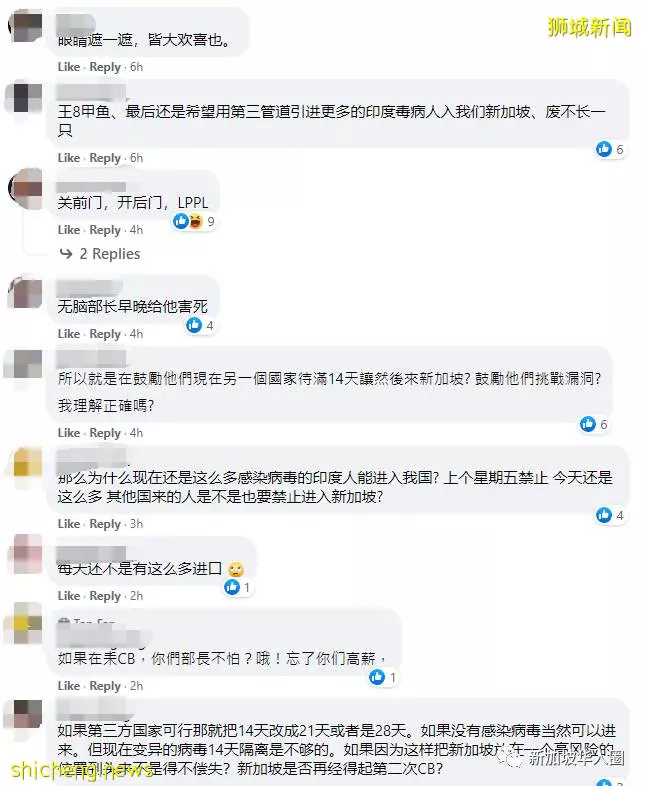This screenshot has height=786, width=645.
Task: Reply to the 王8甲鱼 comment
Action: pyautogui.click(x=105, y=158)
